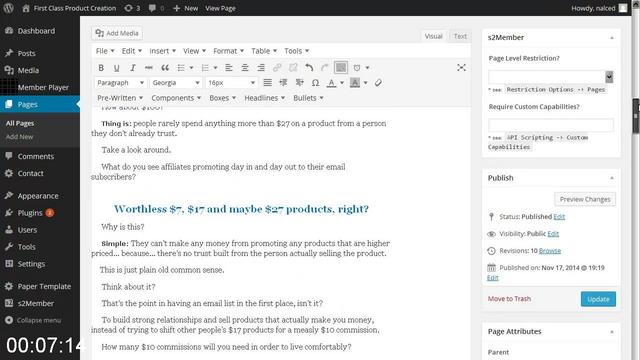Click the Update button

click(598, 299)
